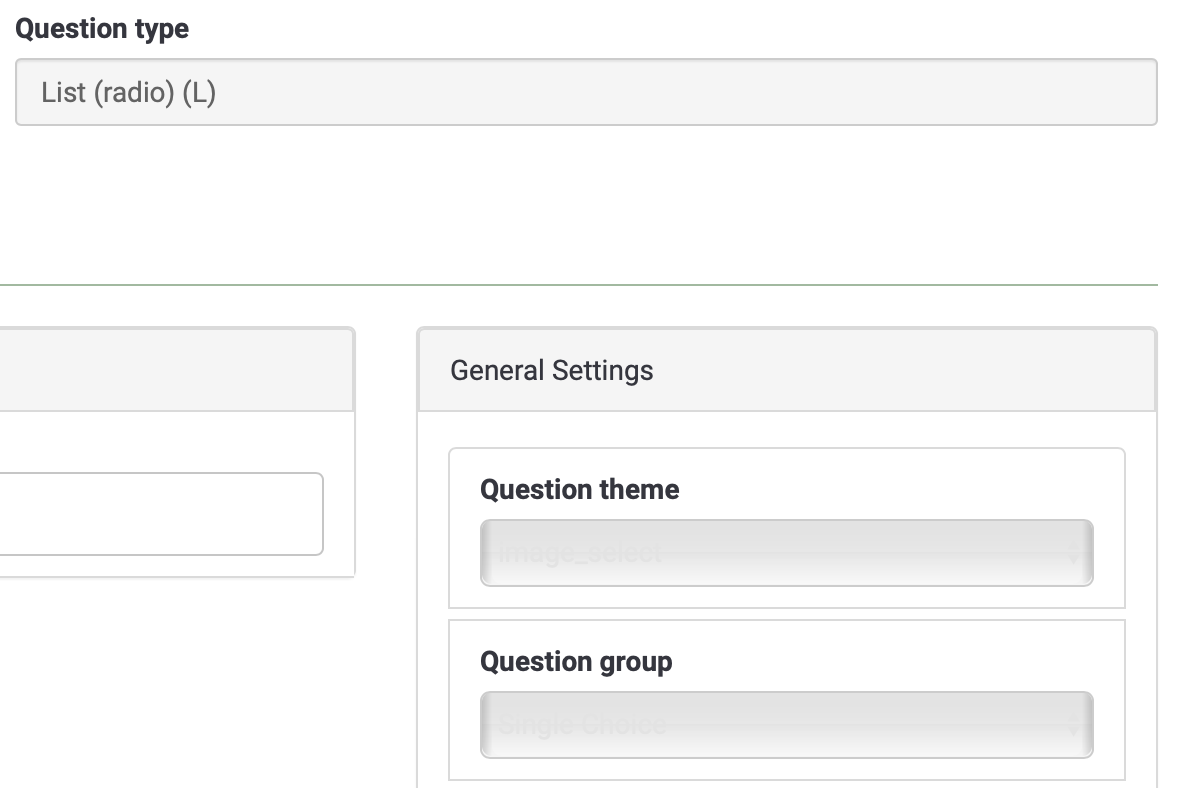Select the faded 'image_select' theme value
1198x788 pixels.
pyautogui.click(x=580, y=552)
